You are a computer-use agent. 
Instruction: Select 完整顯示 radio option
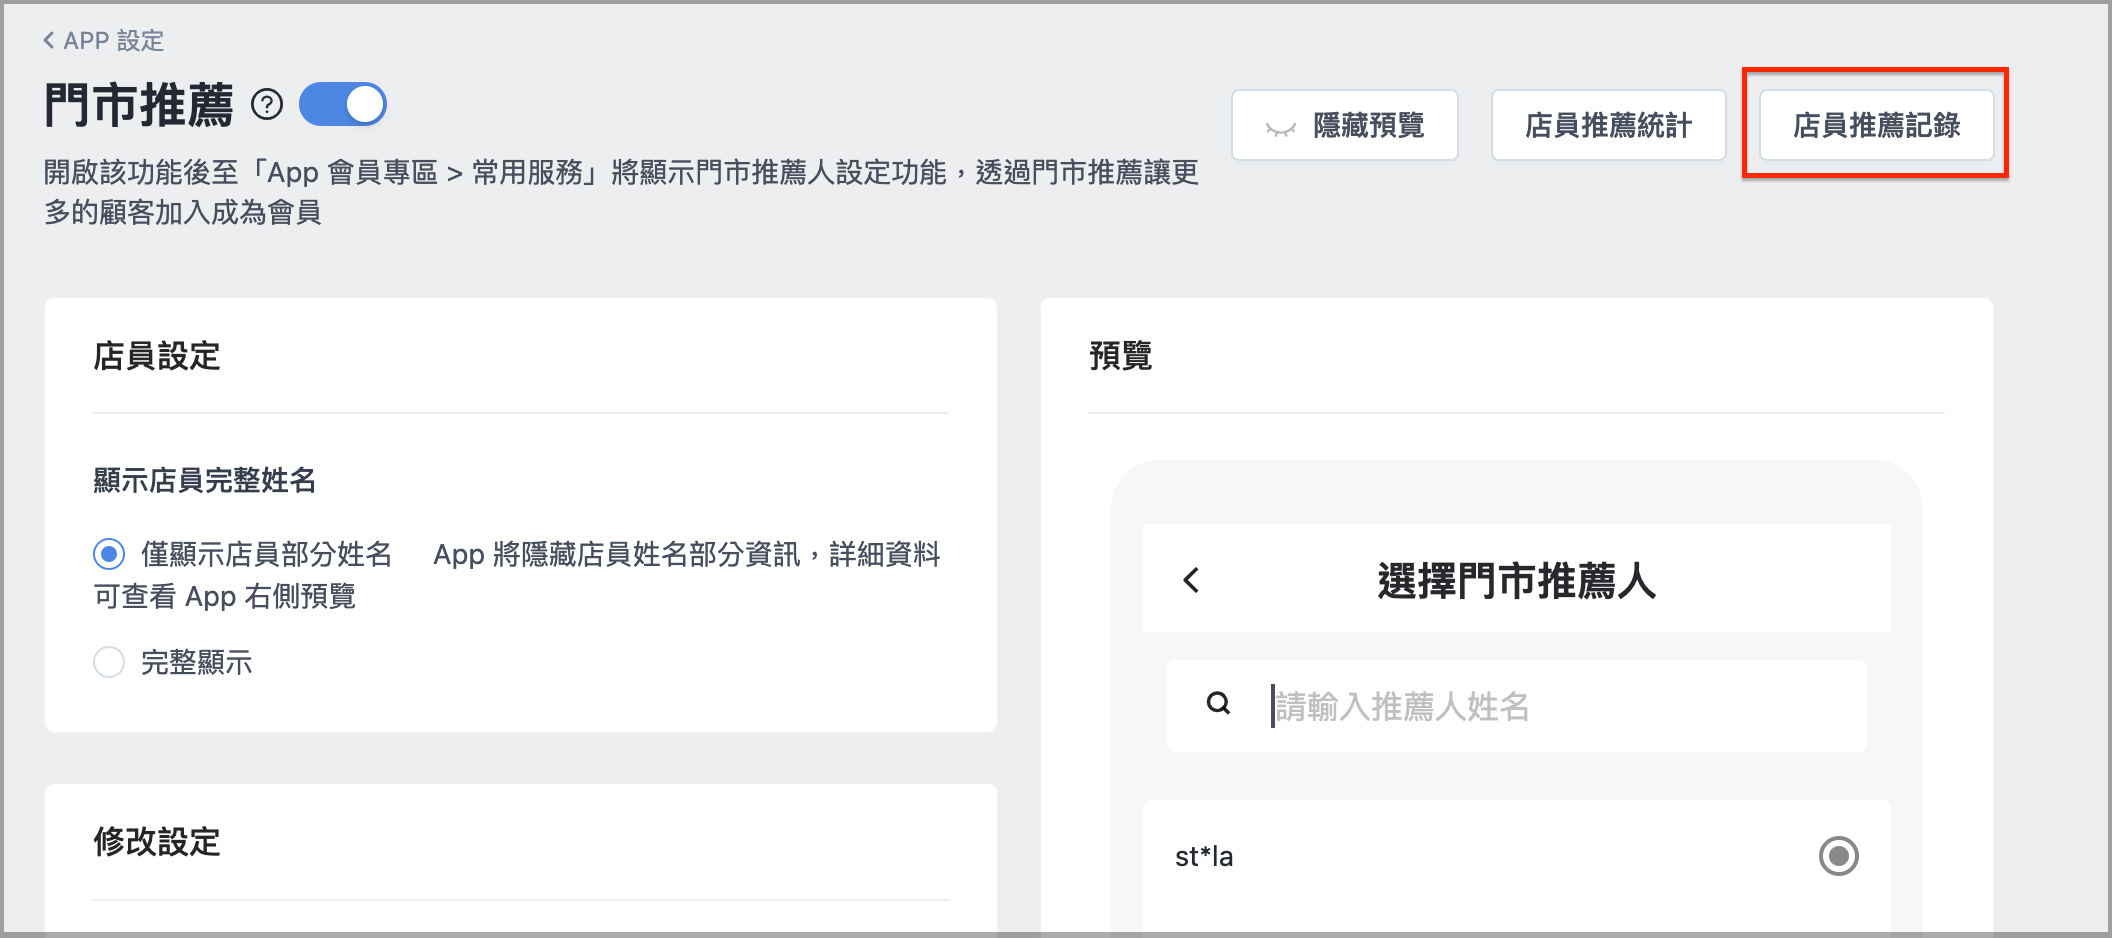tap(109, 661)
